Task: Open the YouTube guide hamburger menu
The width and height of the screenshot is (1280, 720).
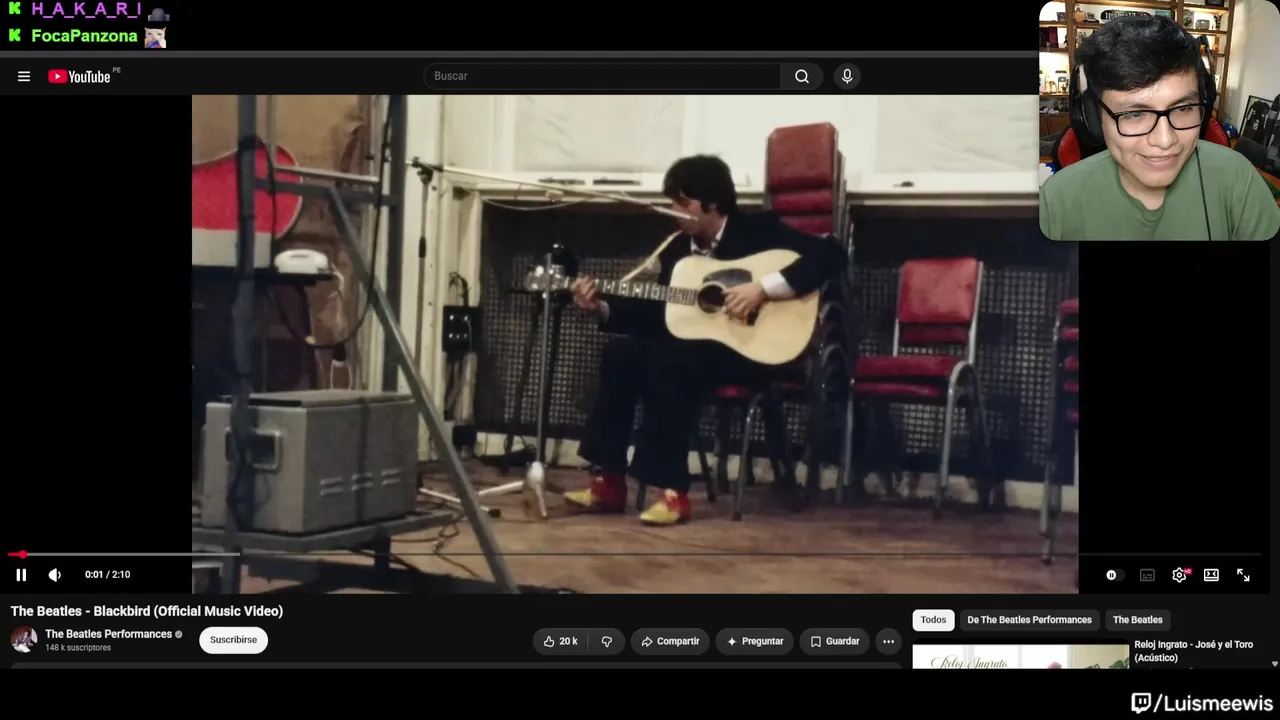Action: [24, 76]
